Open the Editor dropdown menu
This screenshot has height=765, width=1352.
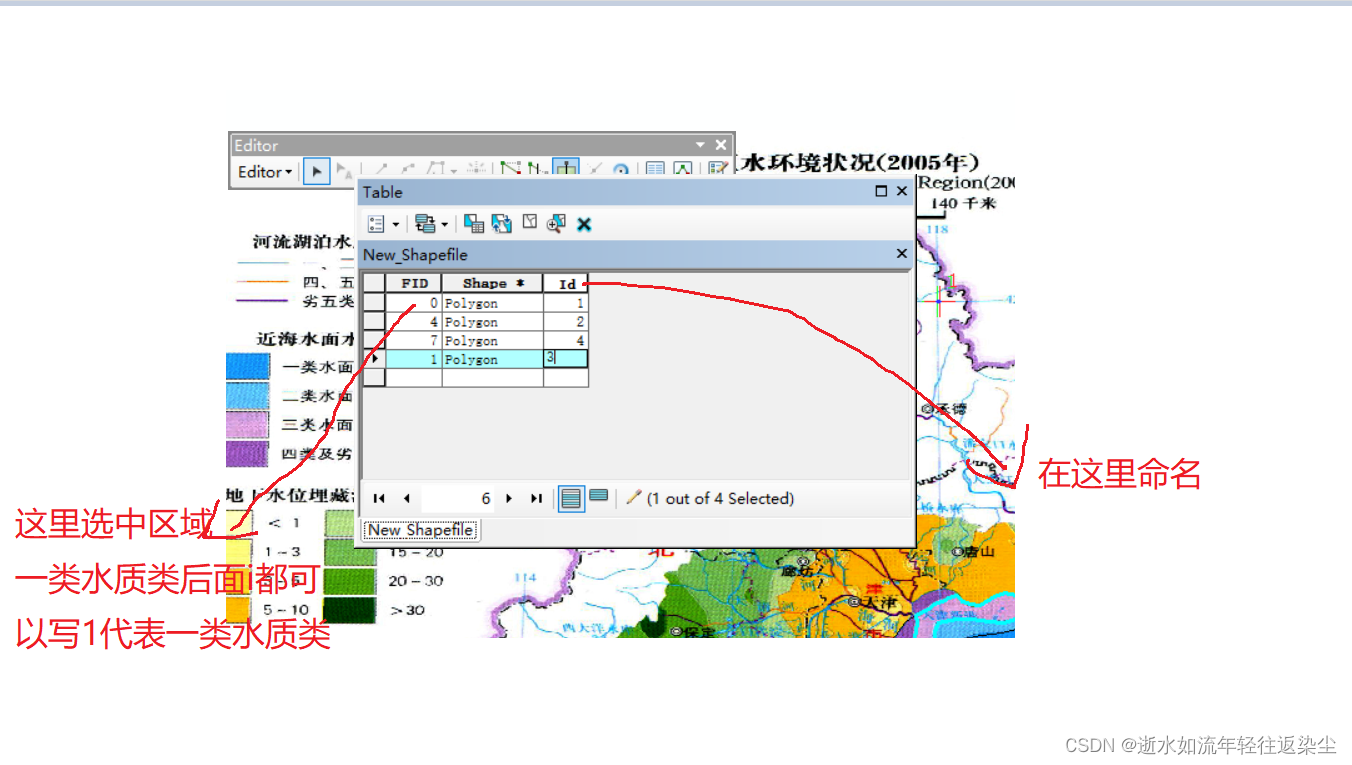(x=265, y=172)
